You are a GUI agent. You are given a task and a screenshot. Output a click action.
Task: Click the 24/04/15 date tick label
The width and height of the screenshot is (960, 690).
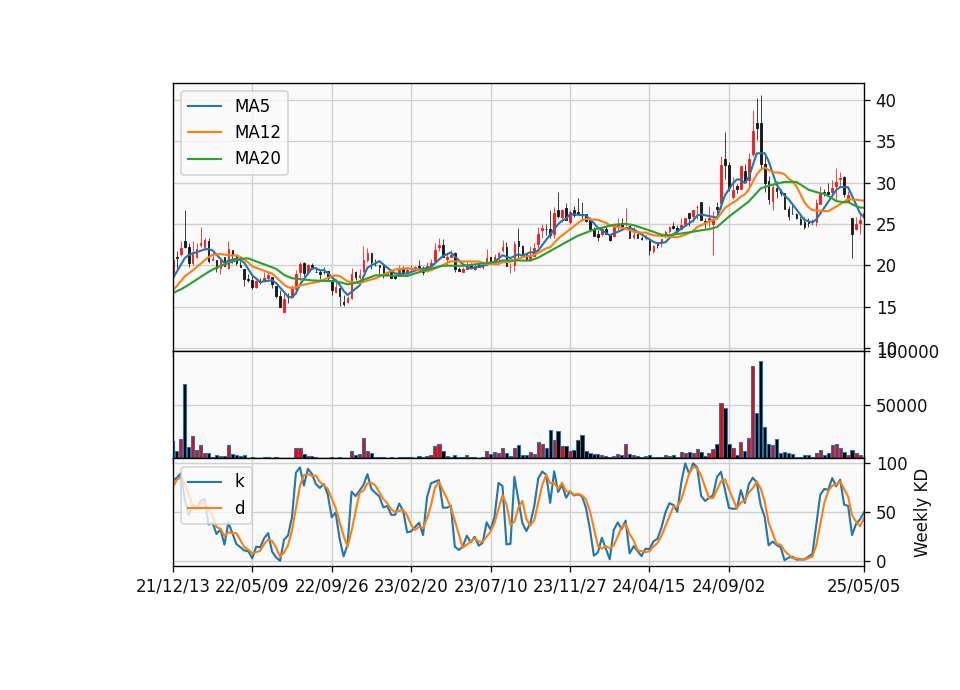[649, 586]
